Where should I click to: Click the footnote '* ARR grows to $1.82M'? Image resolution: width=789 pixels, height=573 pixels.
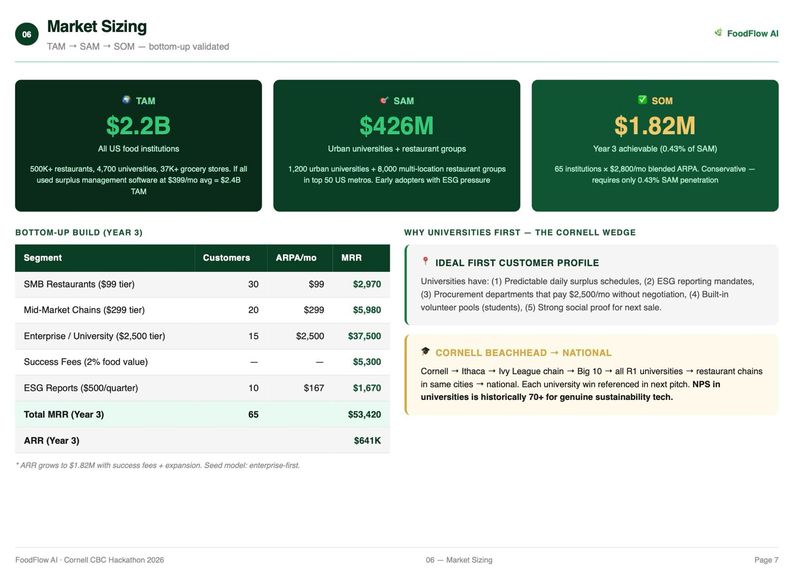point(157,465)
